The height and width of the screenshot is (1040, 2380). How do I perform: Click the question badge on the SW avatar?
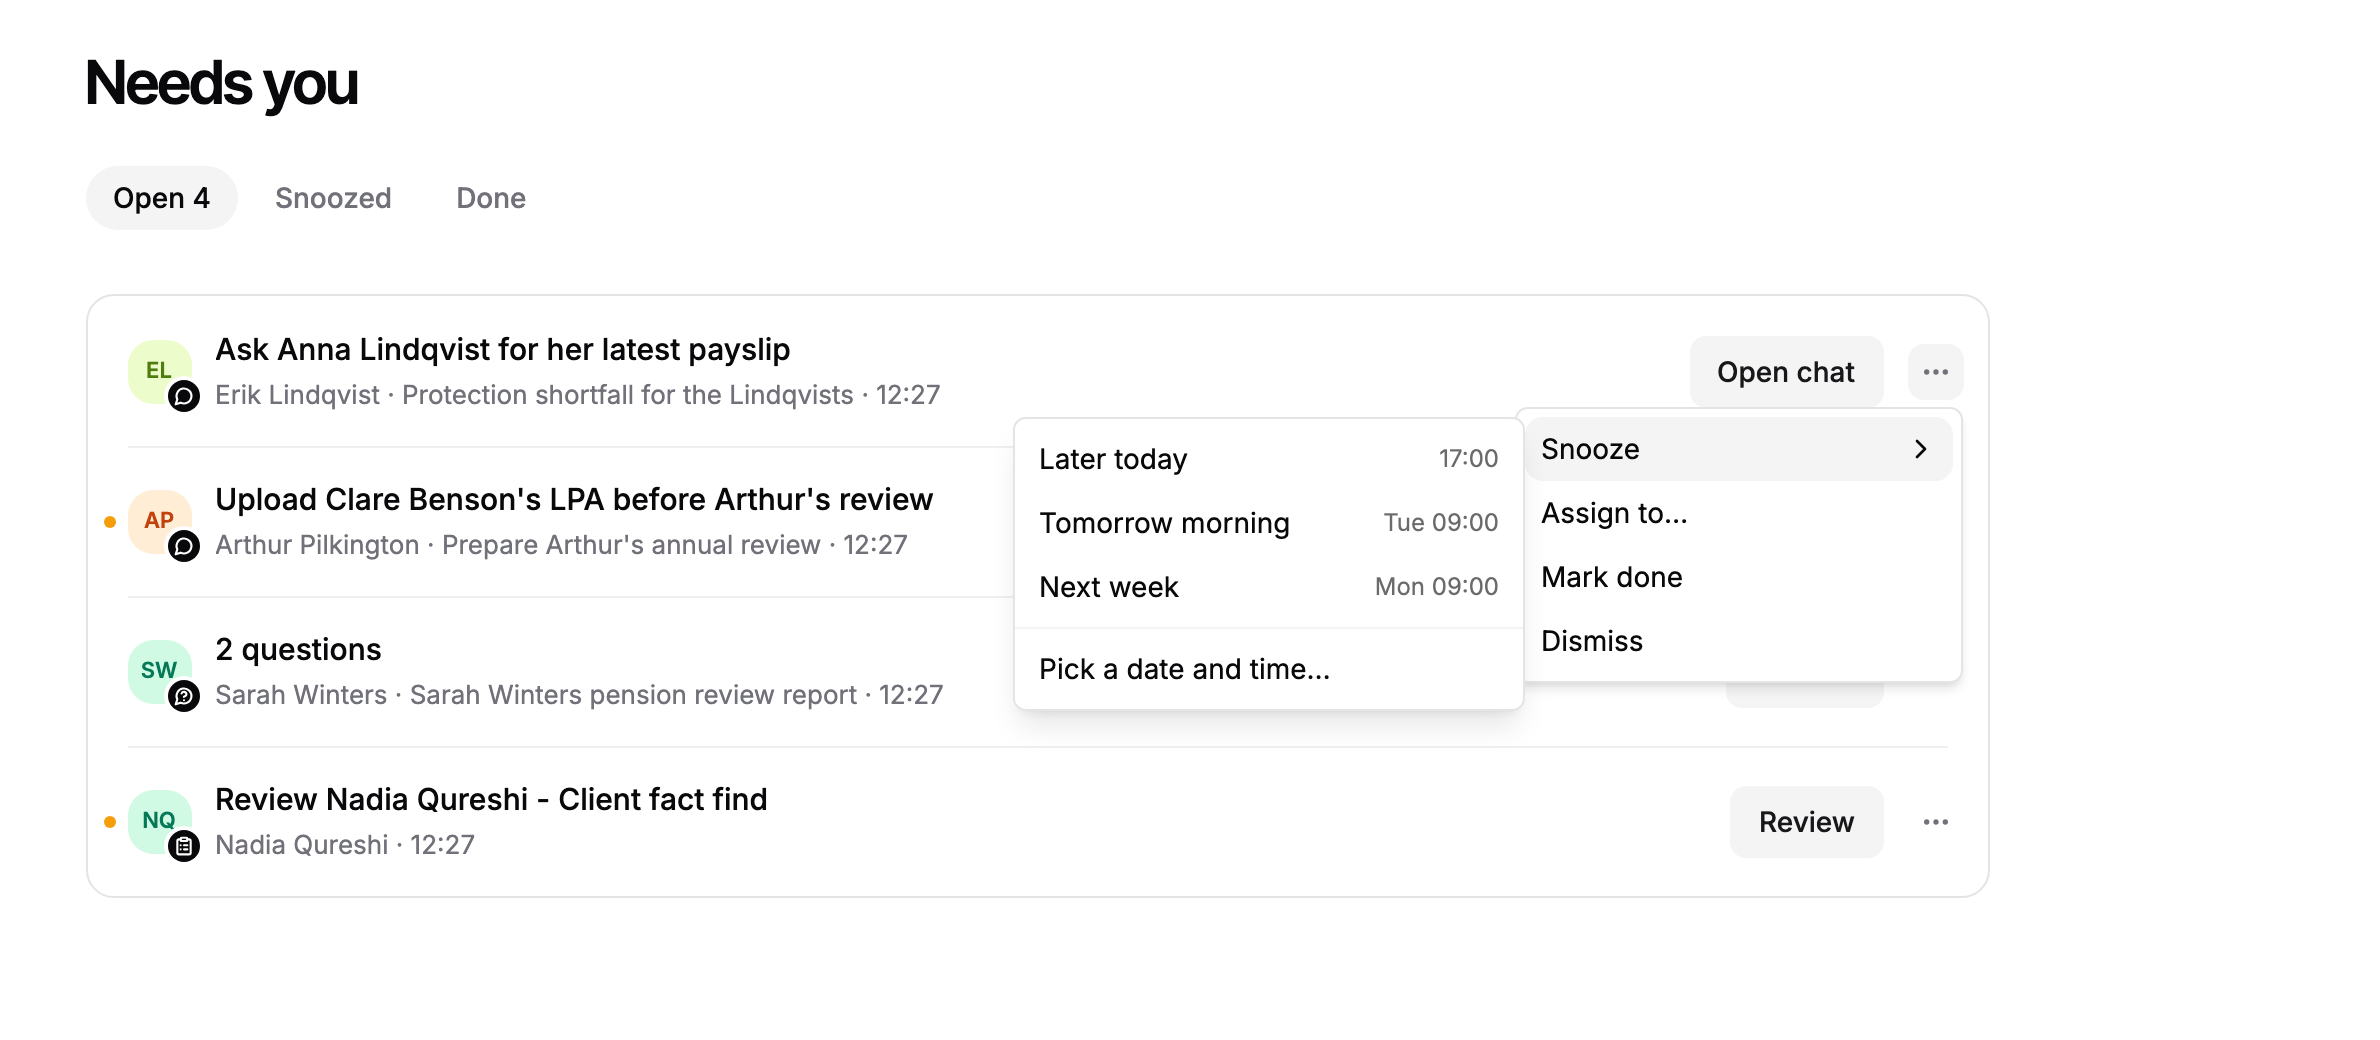click(x=184, y=696)
